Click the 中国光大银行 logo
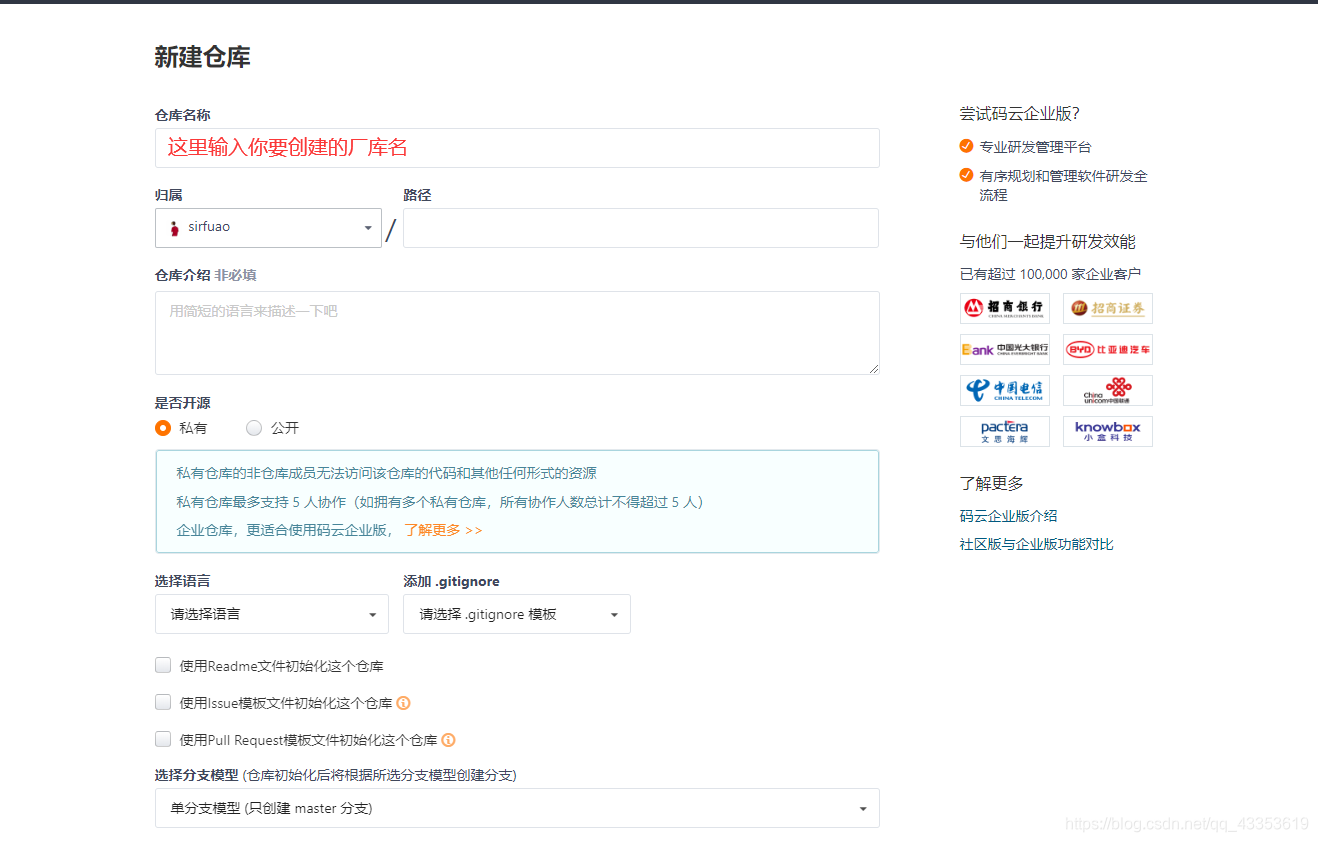The image size is (1318, 842). click(x=1004, y=349)
